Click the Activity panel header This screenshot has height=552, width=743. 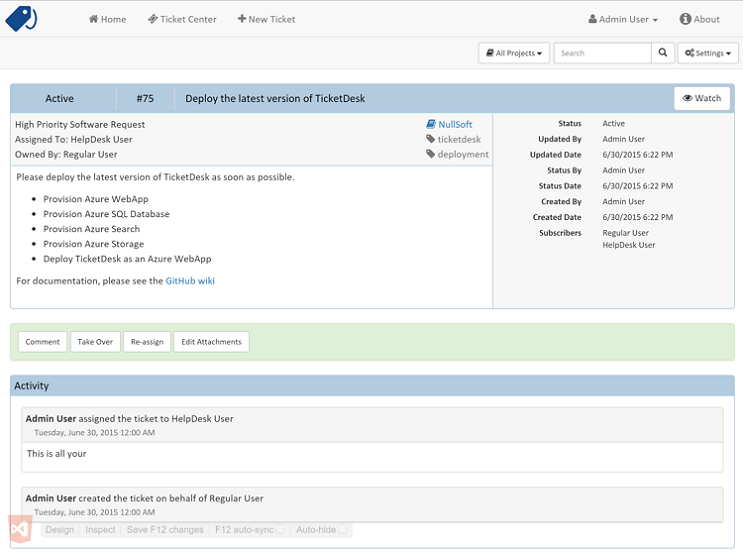[372, 386]
